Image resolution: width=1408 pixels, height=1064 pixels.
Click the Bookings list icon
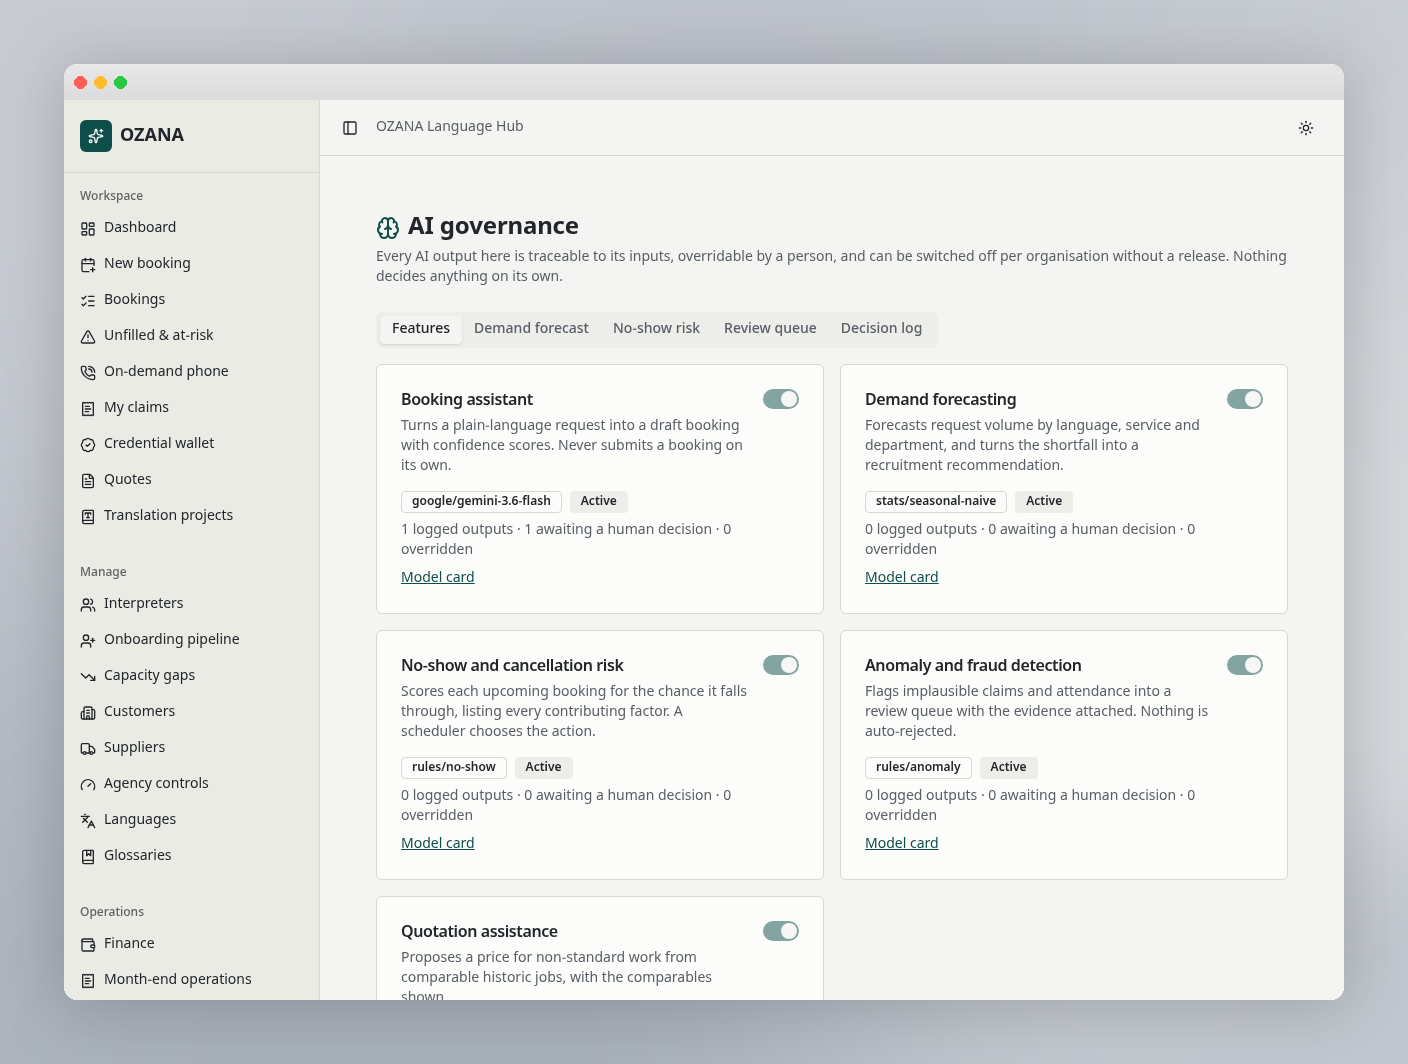tap(88, 301)
